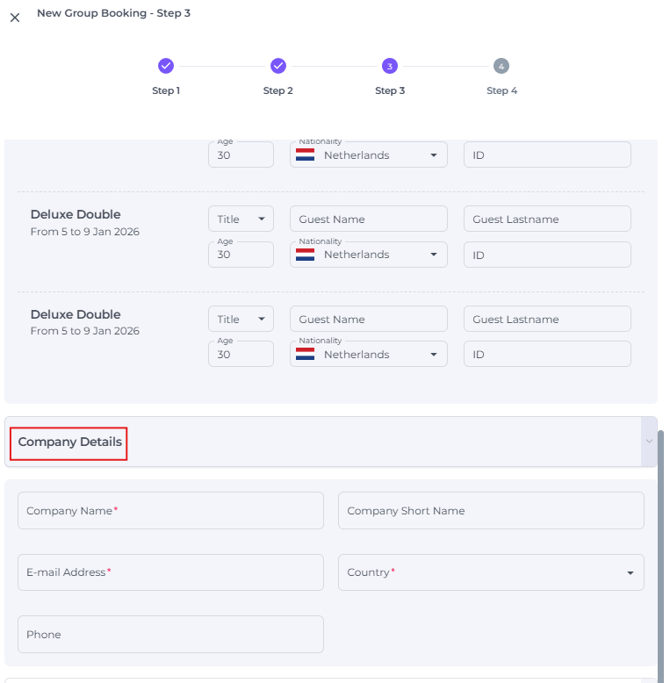Screen dimensions: 670x683
Task: Close the New Group Booking dialog
Action: (15, 17)
